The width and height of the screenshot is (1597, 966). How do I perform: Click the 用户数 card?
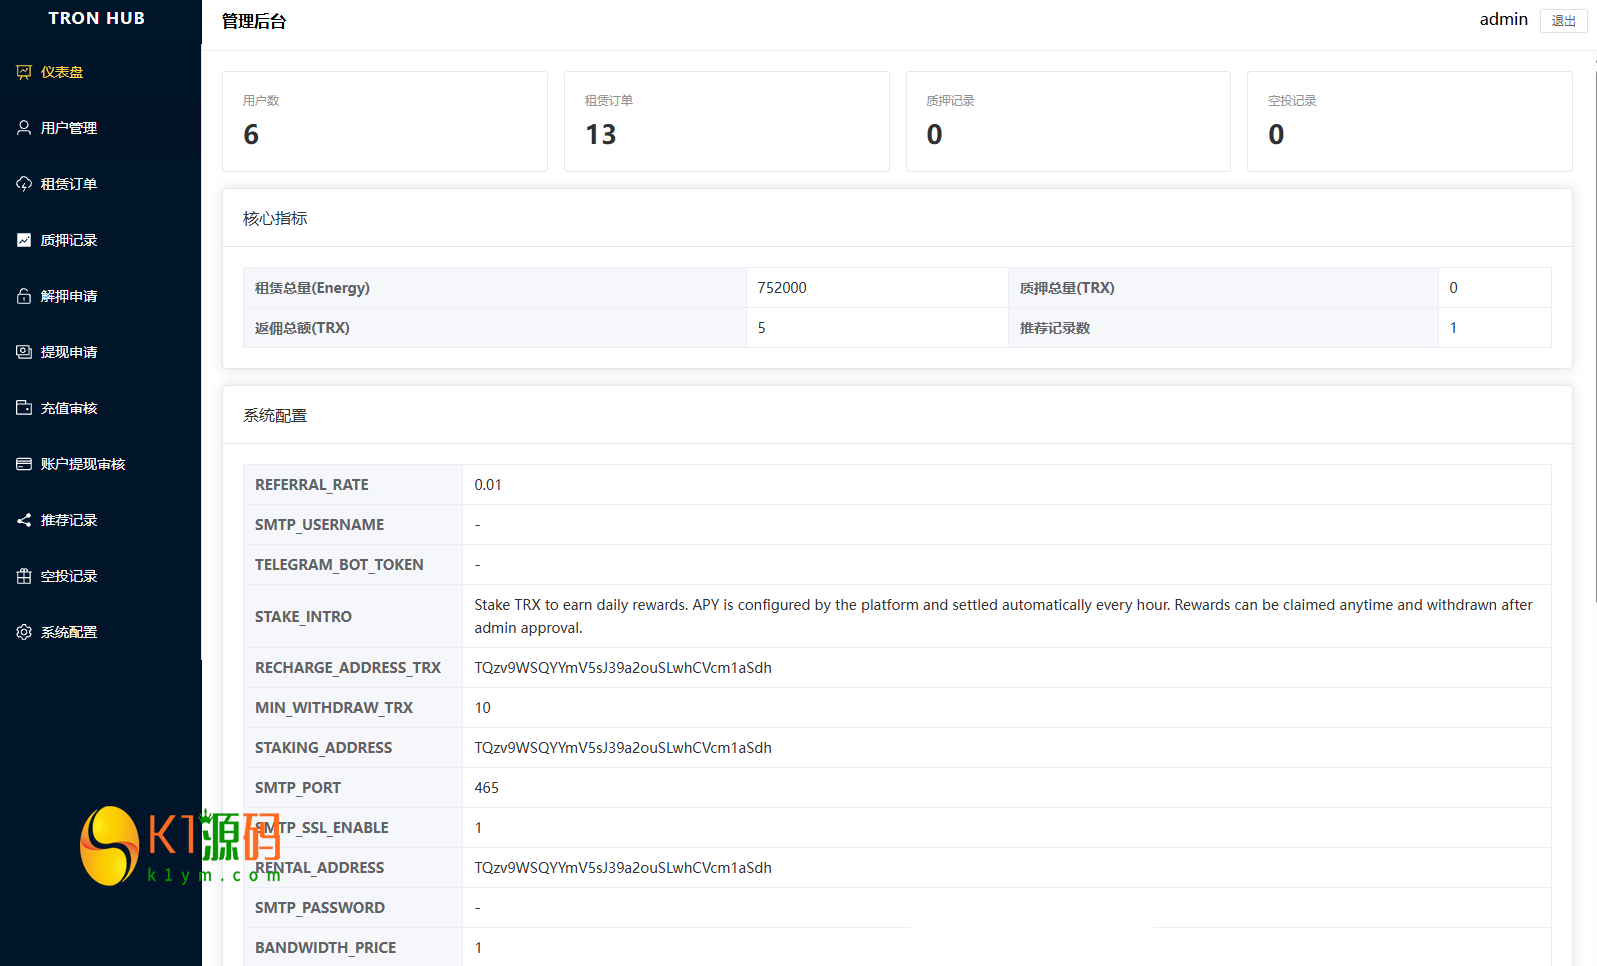385,121
